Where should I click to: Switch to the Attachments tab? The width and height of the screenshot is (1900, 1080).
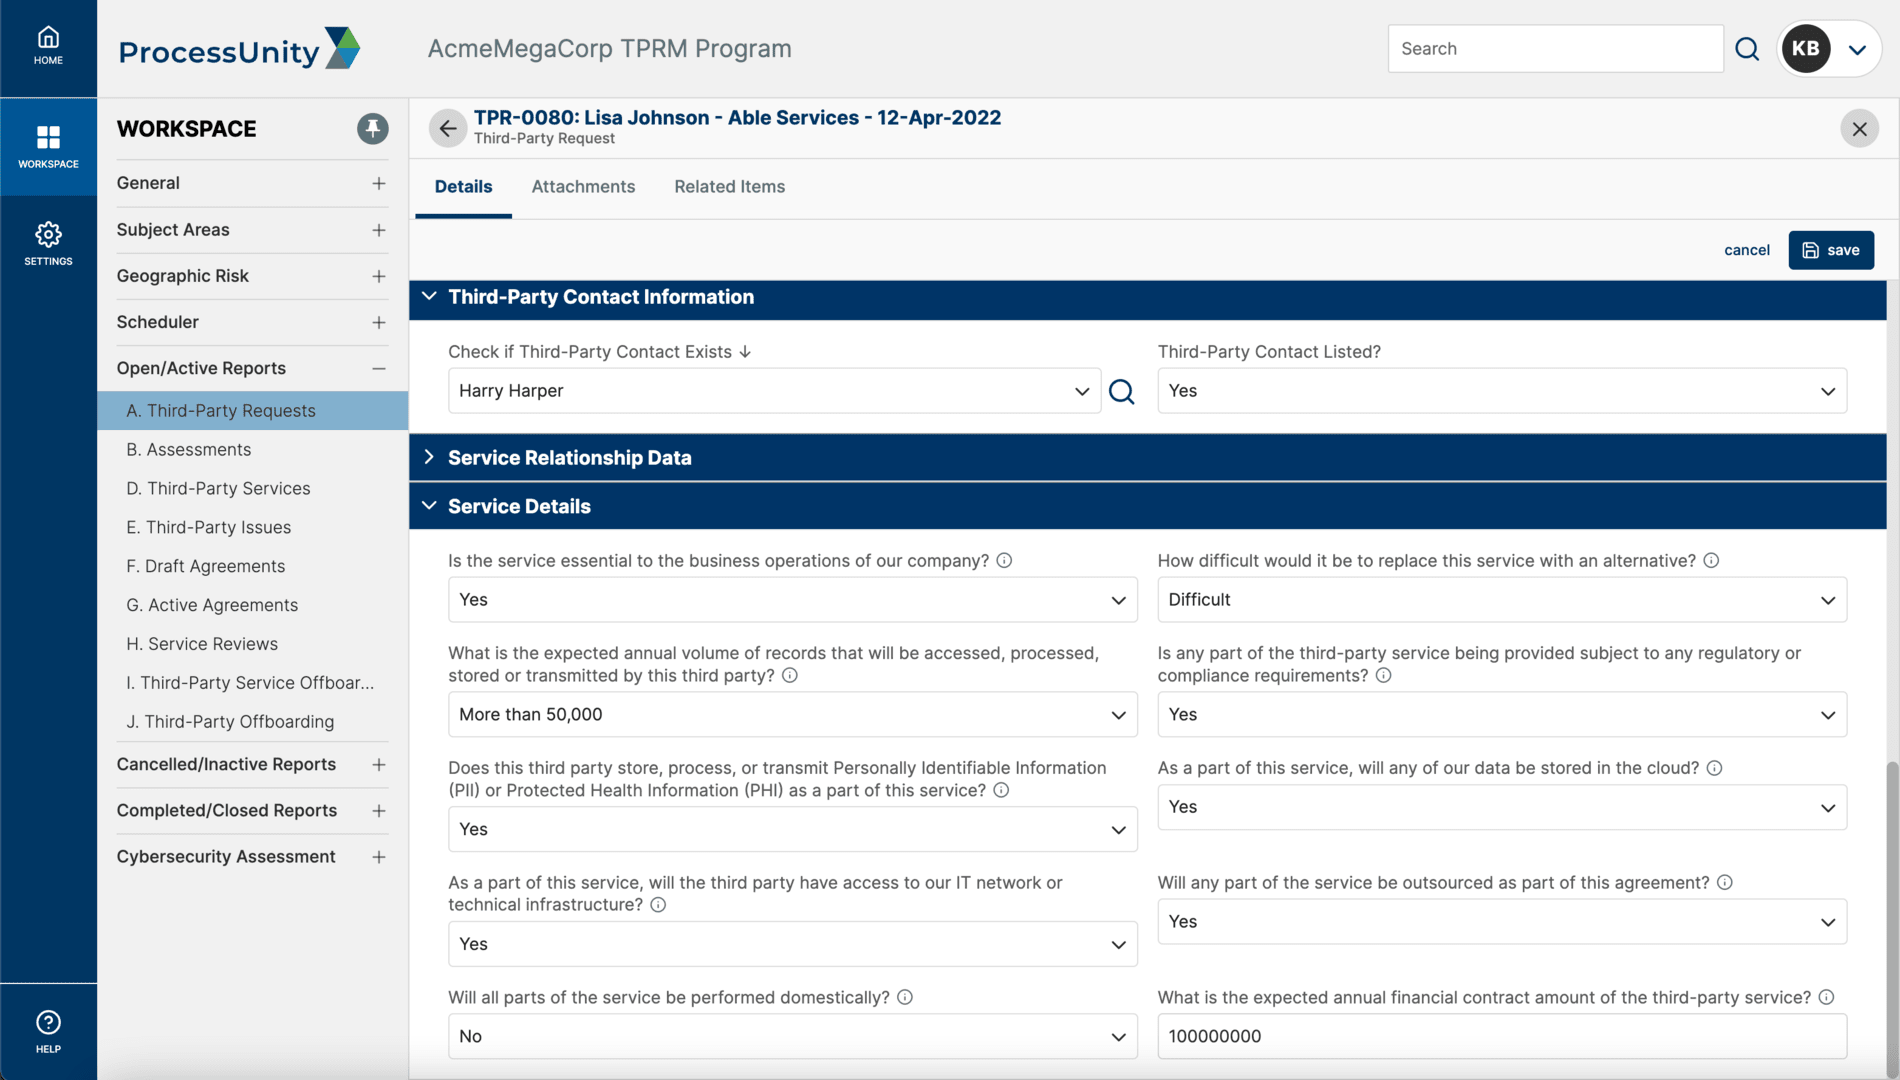tap(583, 187)
